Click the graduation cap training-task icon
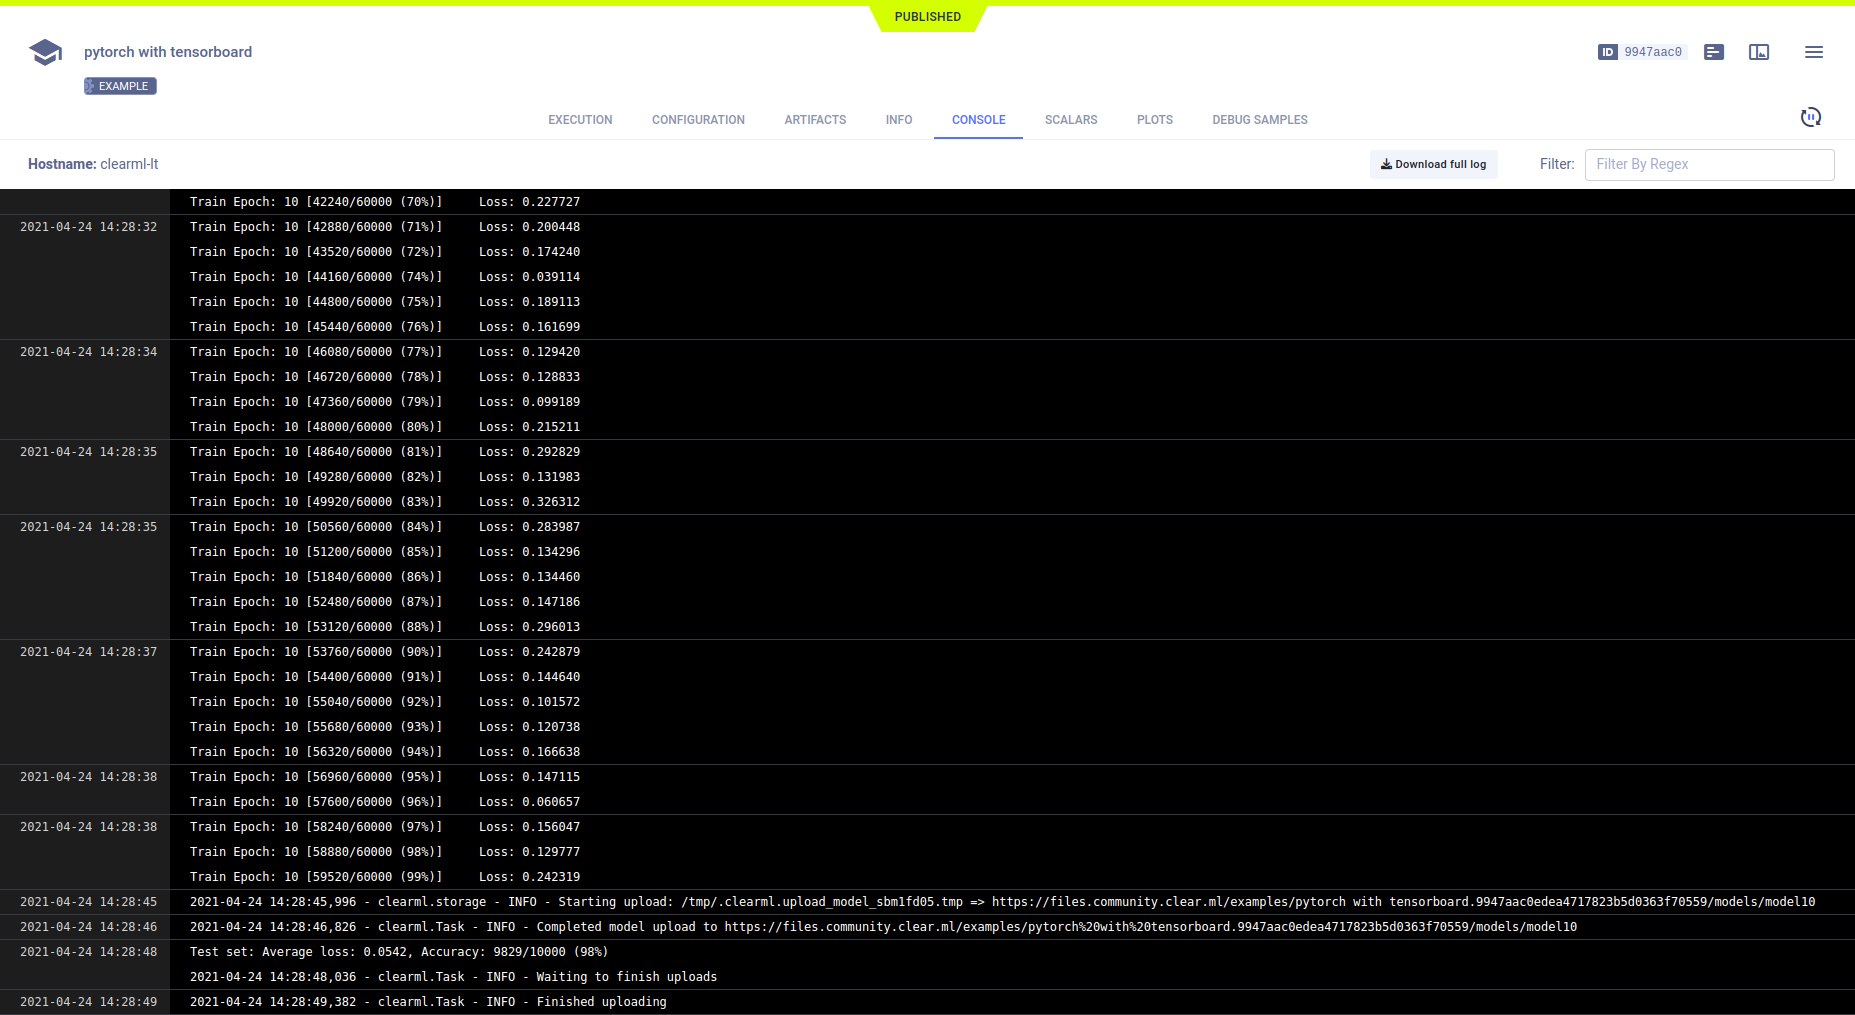The width and height of the screenshot is (1855, 1015). tap(45, 52)
